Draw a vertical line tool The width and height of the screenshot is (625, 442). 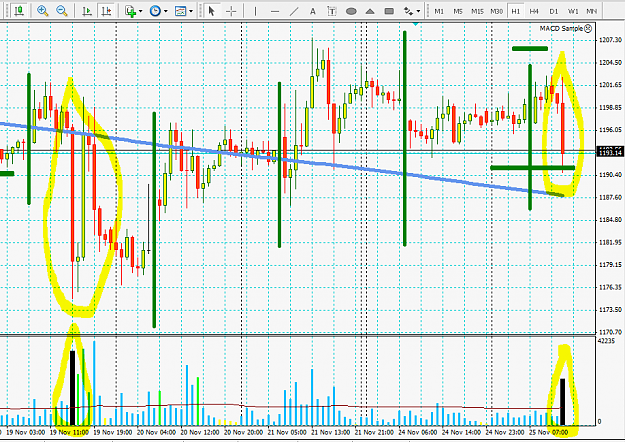[x=255, y=11]
